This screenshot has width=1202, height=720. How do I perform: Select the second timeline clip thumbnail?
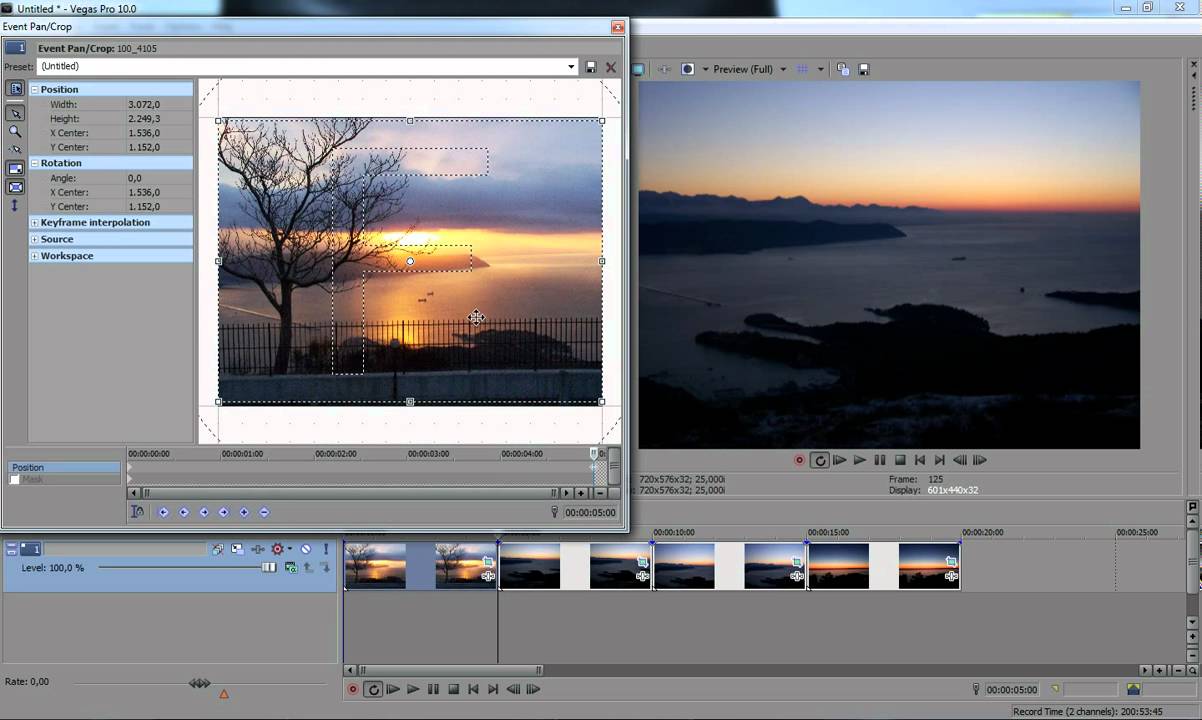(575, 566)
